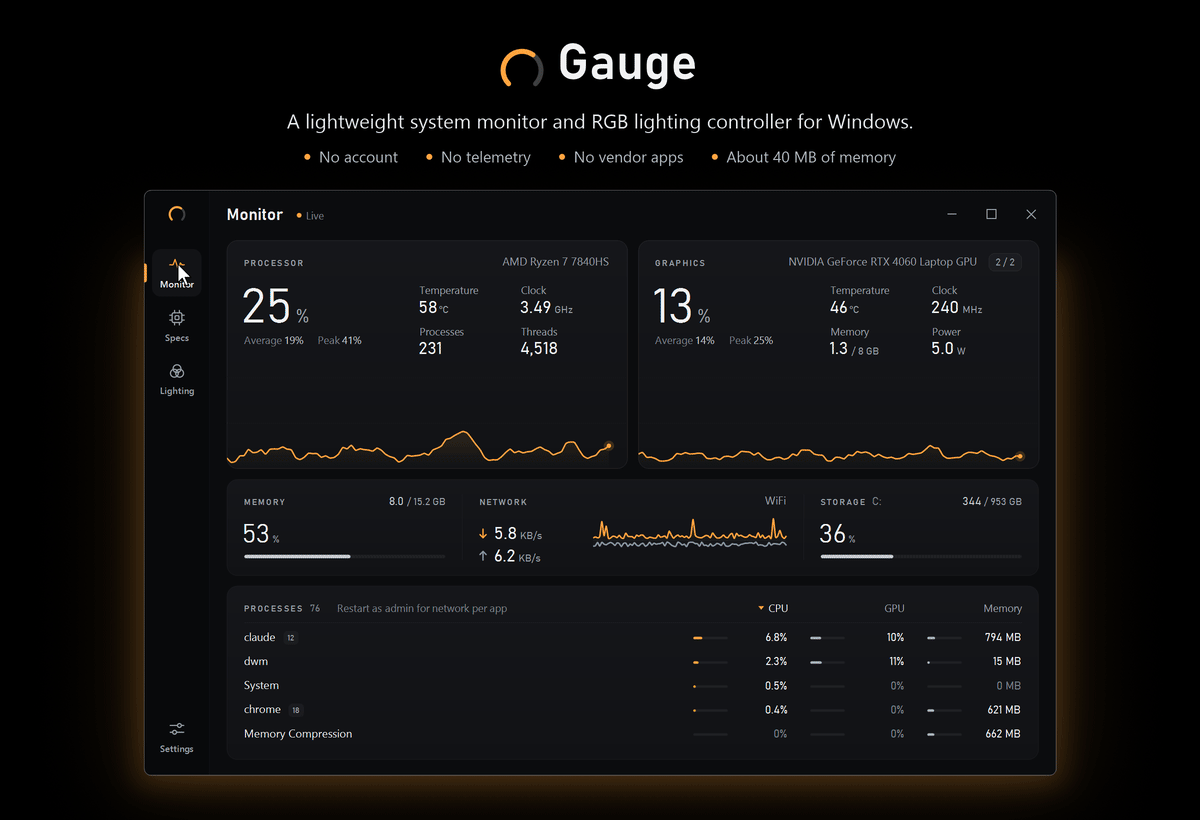1200x820 pixels.
Task: Click claude's 794 MB memory value
Action: point(1002,637)
